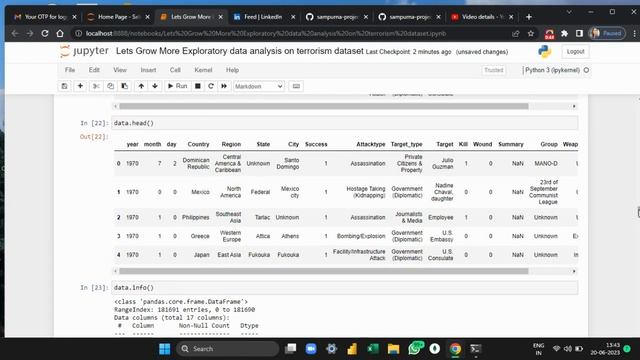Viewport: 640px width, 360px height.
Task: Switch to the Gmail OTP tab
Action: (45, 17)
